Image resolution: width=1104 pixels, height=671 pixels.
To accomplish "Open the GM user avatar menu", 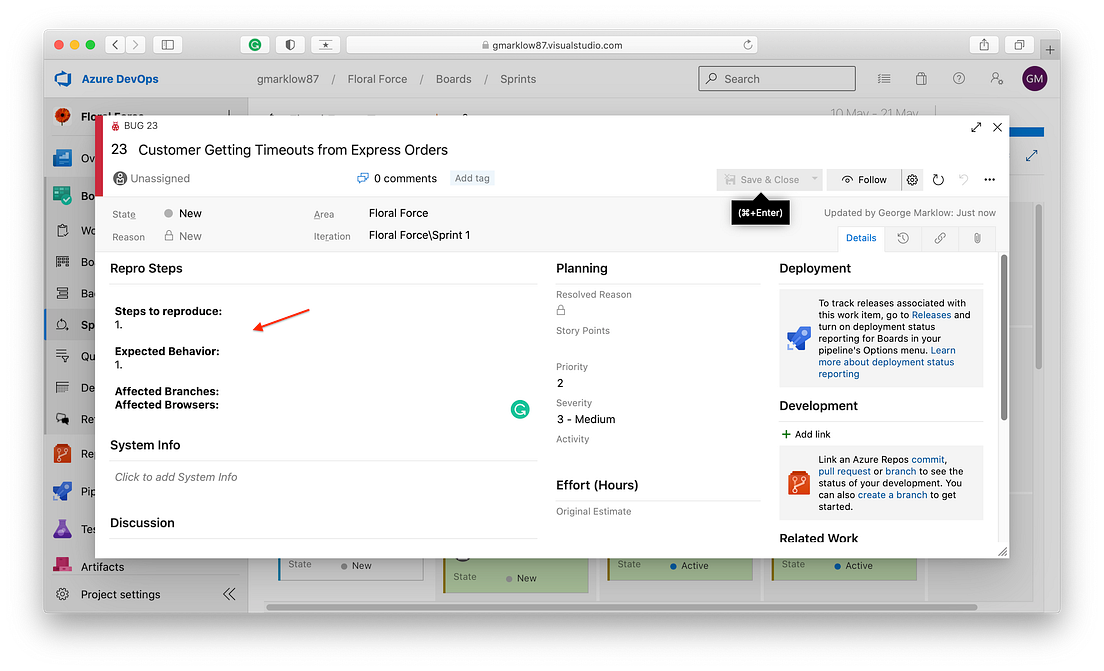I will 1035,78.
